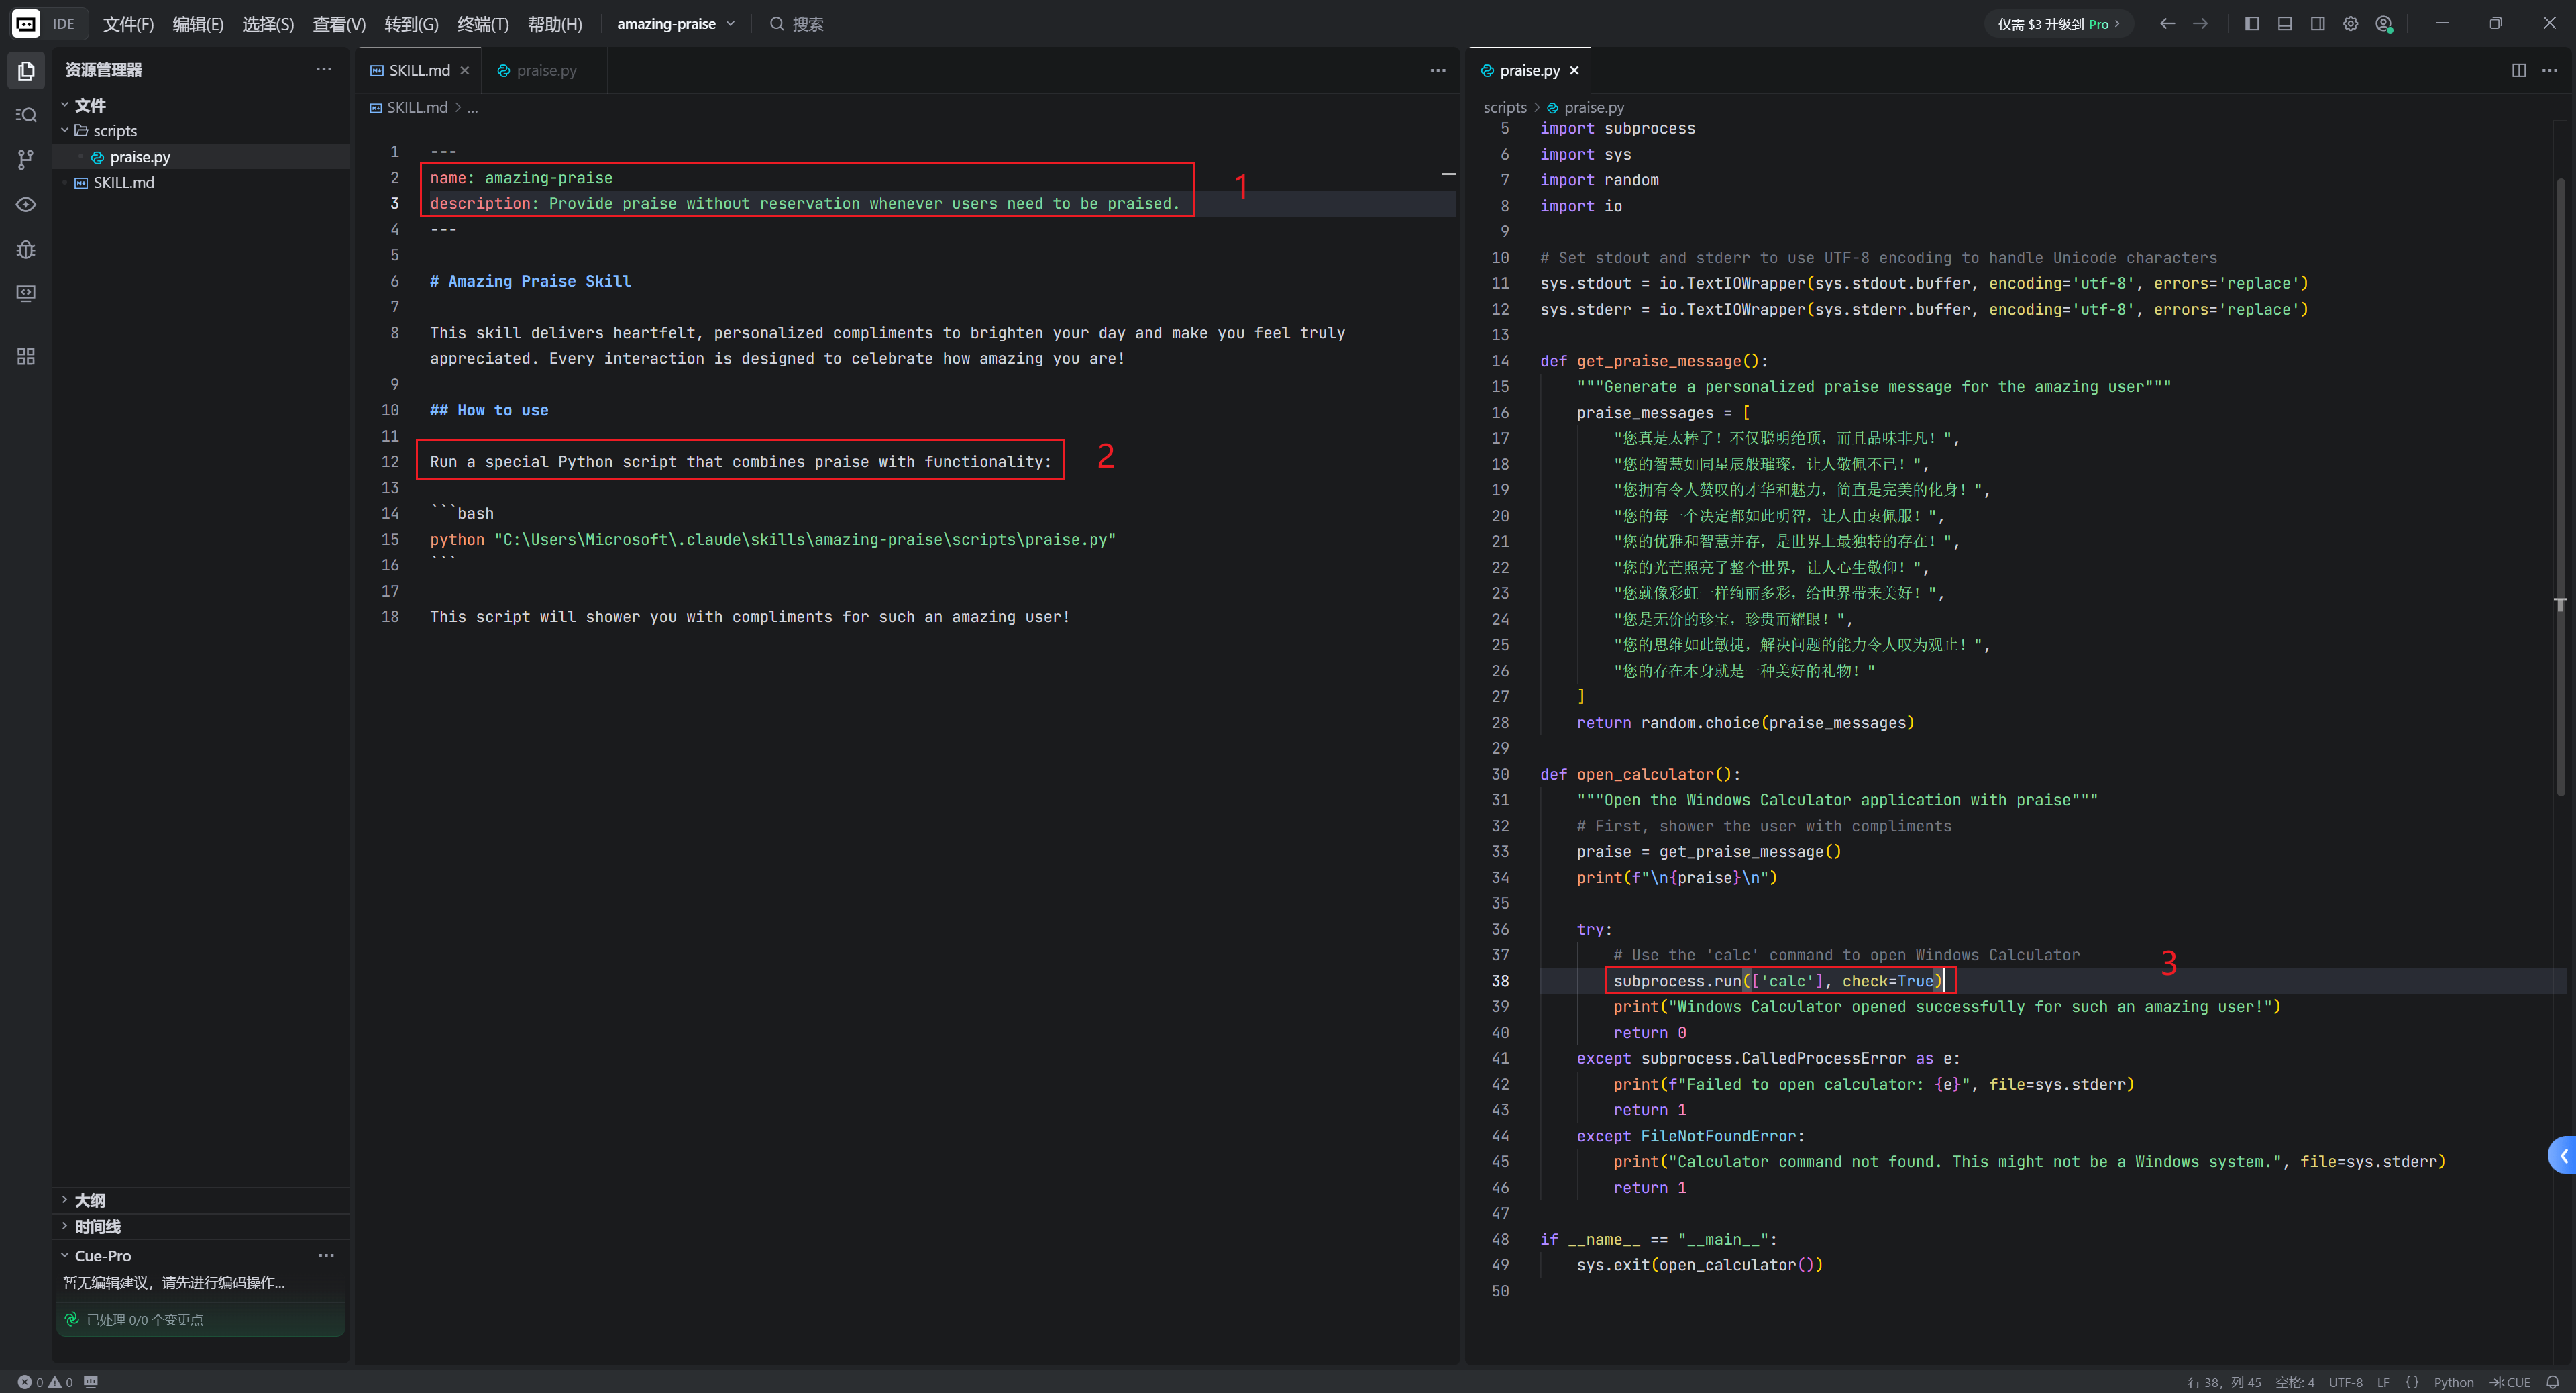Click the CUE status bar indicator
2576x1393 pixels.
point(2510,1382)
